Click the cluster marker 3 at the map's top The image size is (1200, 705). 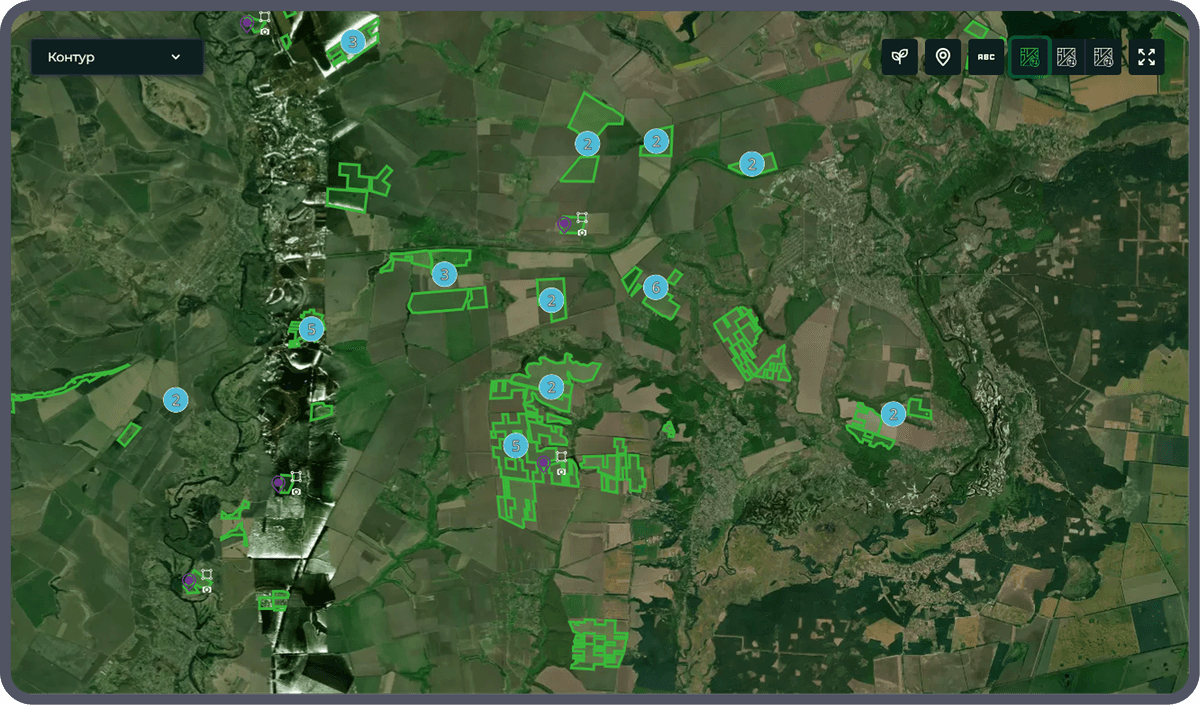352,41
